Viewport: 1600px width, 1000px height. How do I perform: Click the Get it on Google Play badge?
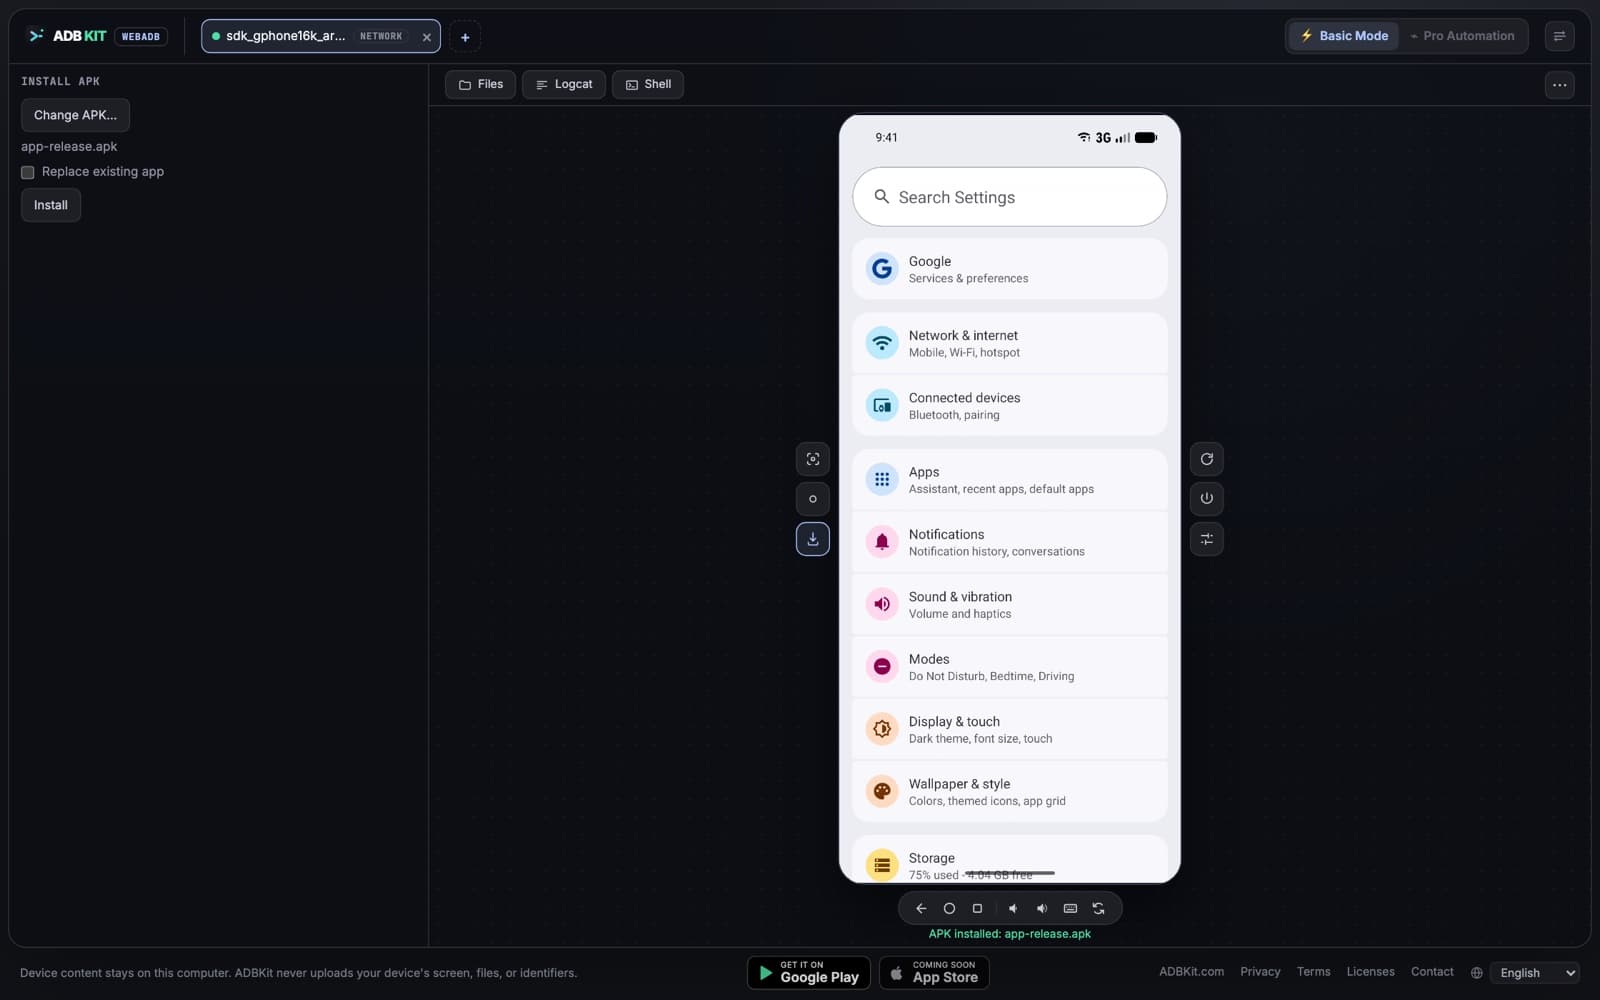pos(808,973)
